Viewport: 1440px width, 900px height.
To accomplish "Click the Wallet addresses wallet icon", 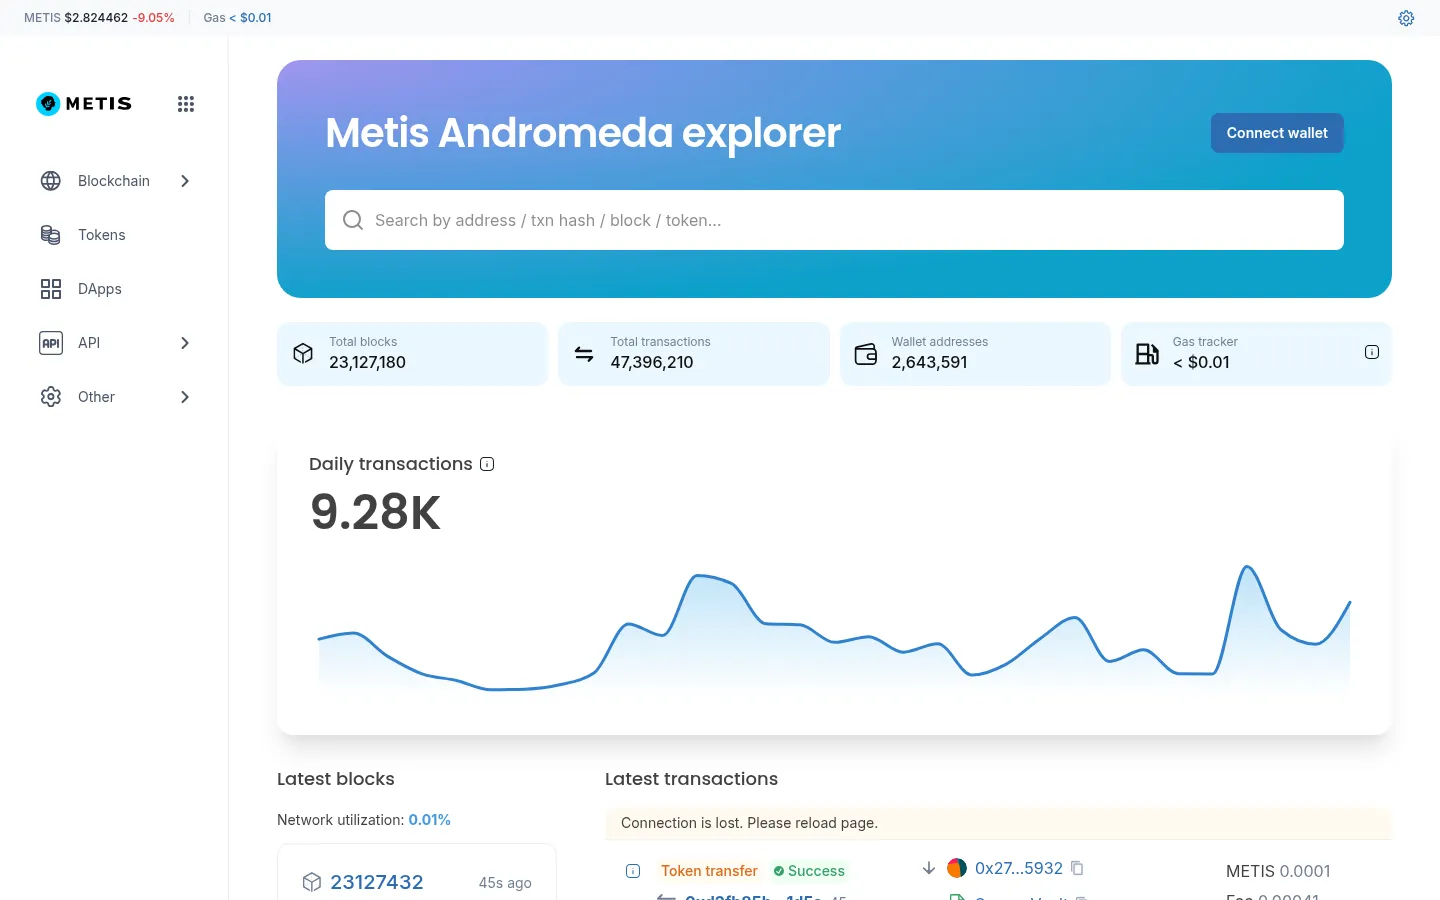I will [x=866, y=353].
